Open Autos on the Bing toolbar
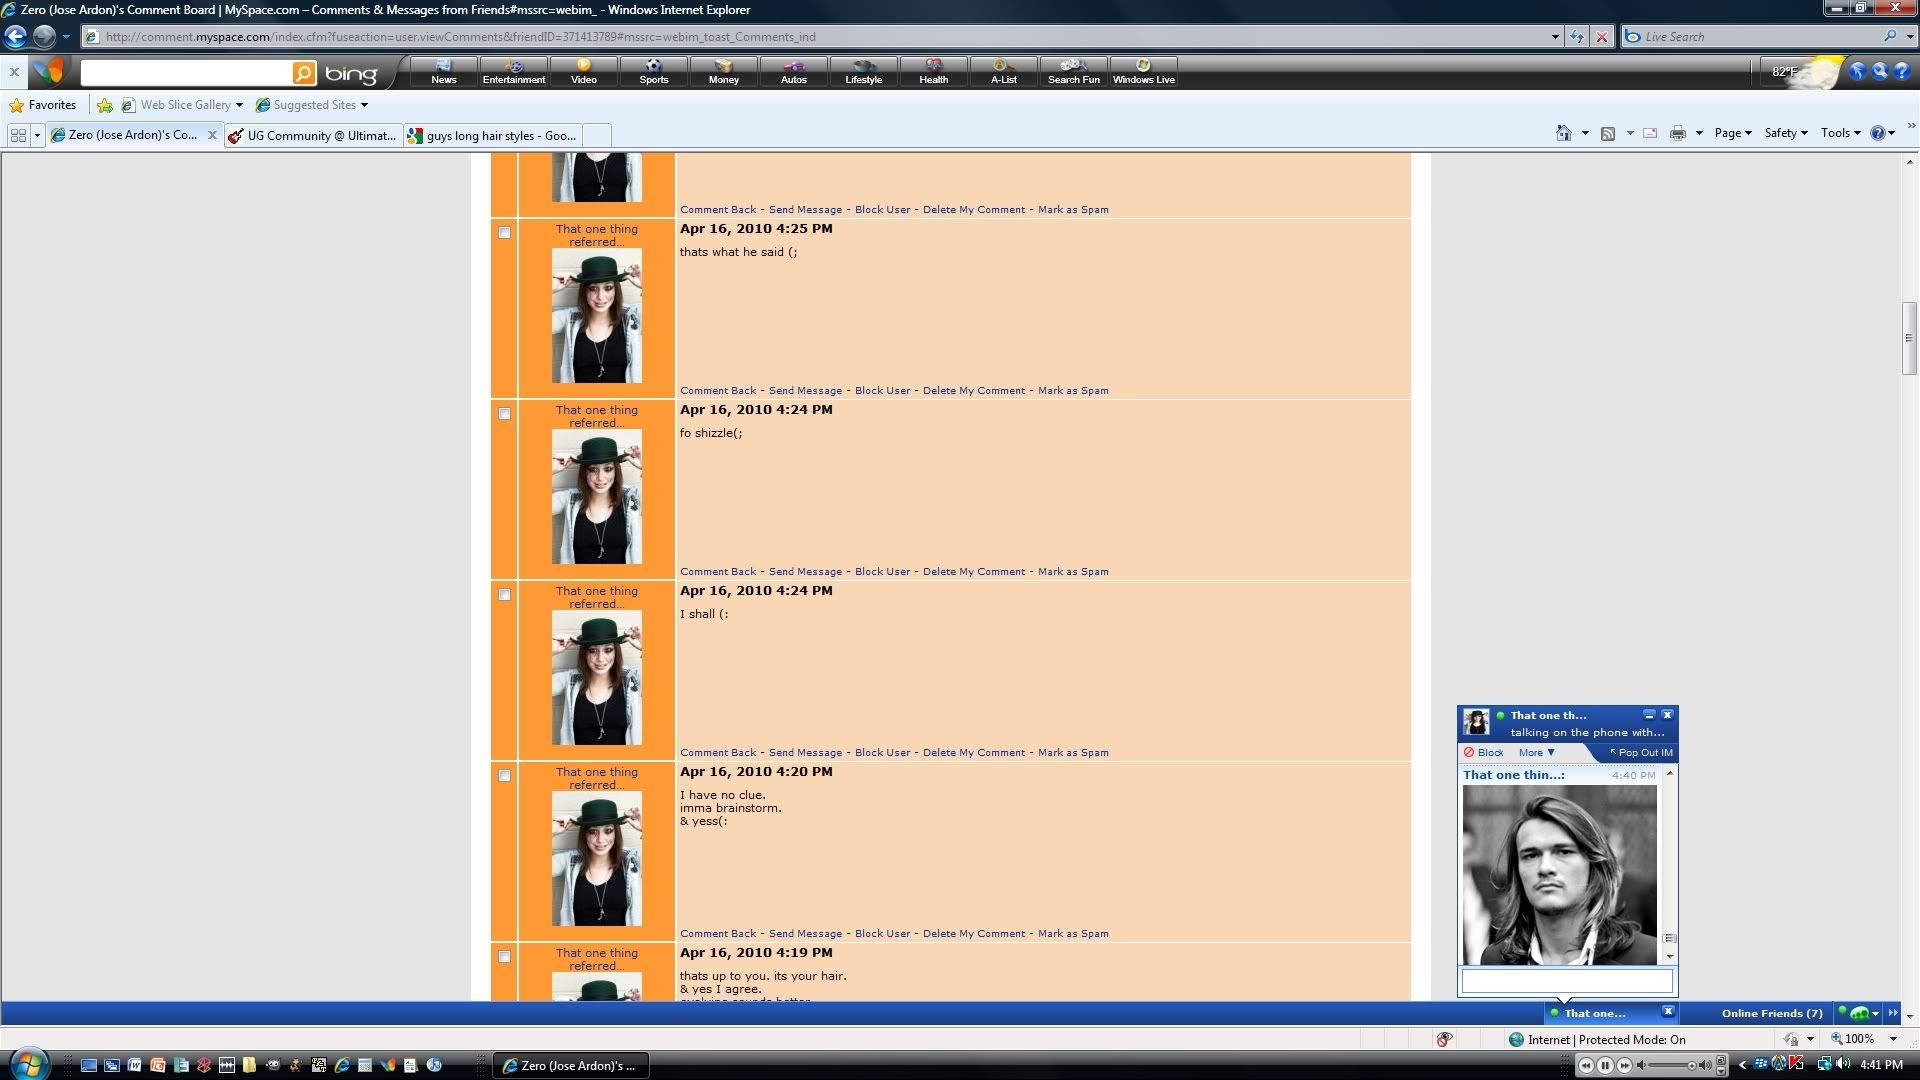 [794, 72]
